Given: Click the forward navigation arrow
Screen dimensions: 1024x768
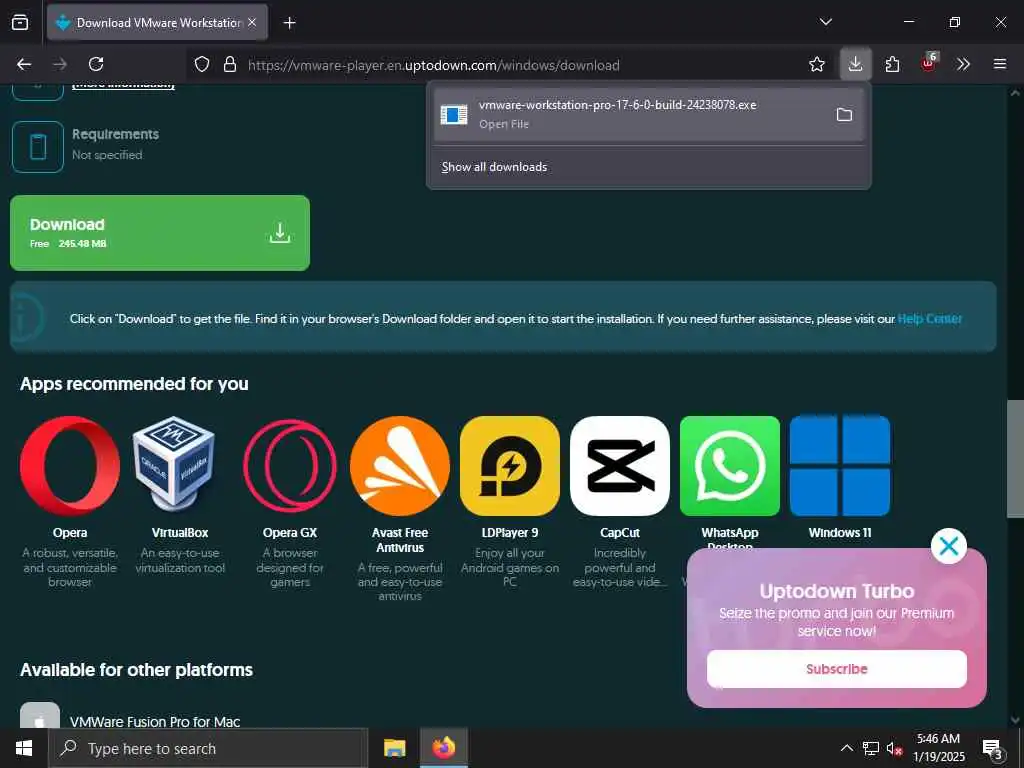Looking at the screenshot, I should pos(60,64).
